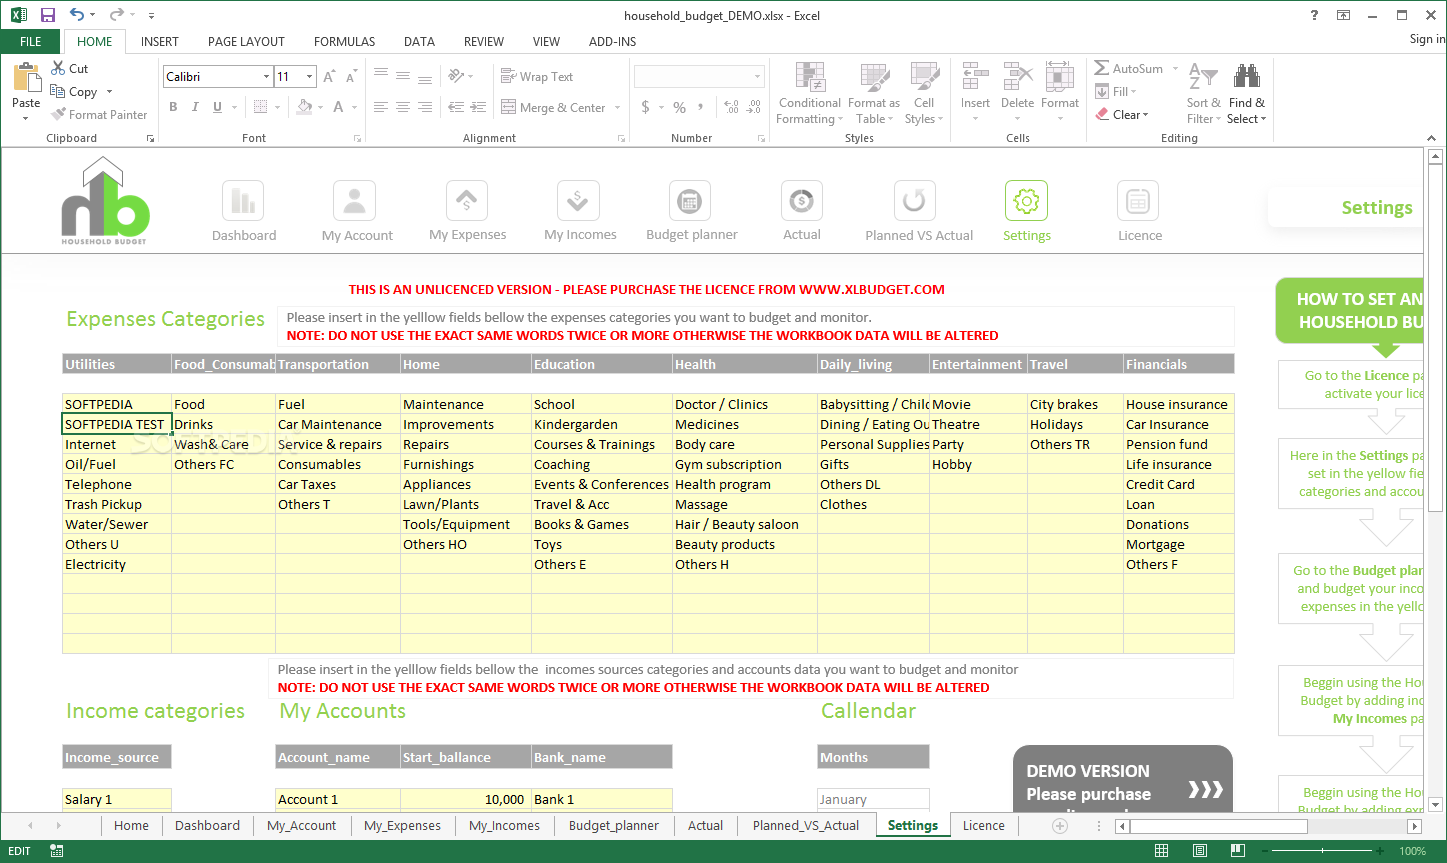This screenshot has height=863, width=1447.
Task: Expand the AutoSum dropdown arrow
Action: click(x=1175, y=69)
